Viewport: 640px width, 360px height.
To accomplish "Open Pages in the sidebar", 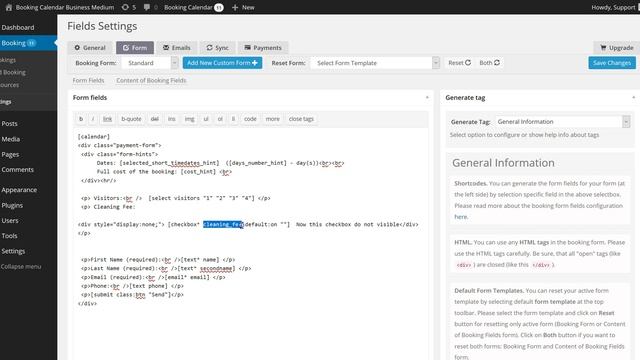I will tap(10, 154).
